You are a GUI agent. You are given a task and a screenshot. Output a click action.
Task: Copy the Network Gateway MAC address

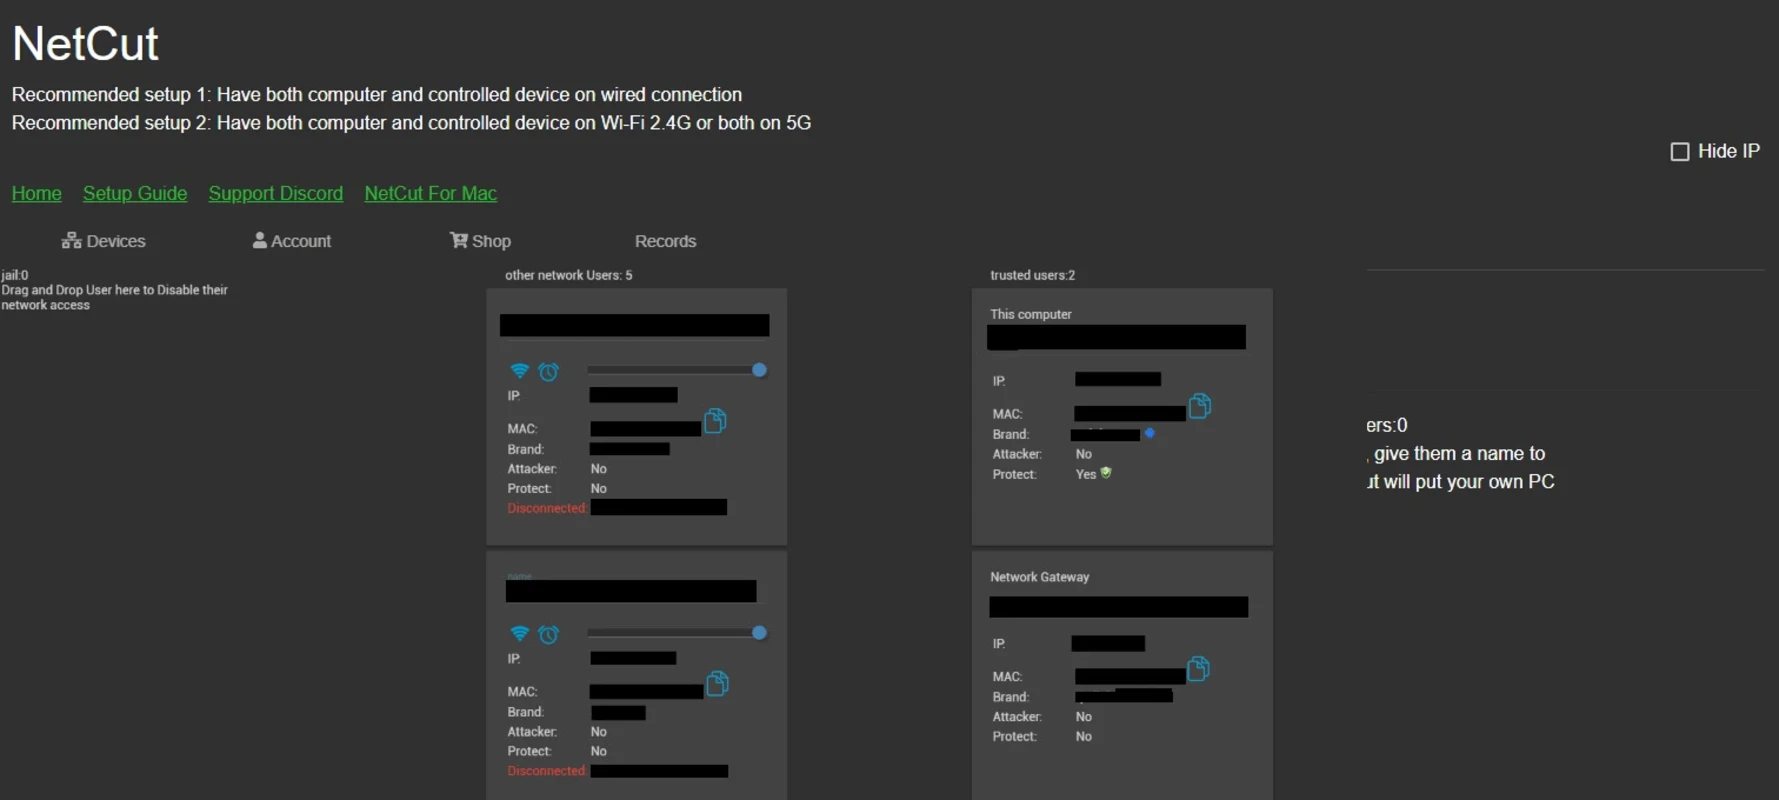[1198, 669]
